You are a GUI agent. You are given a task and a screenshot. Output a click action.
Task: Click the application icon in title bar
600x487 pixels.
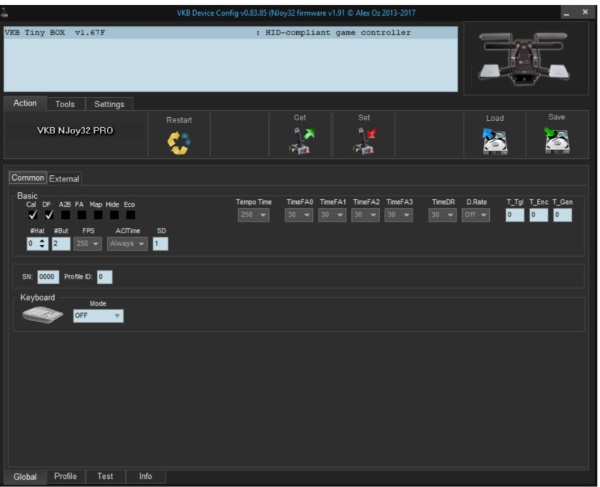(x=5, y=13)
